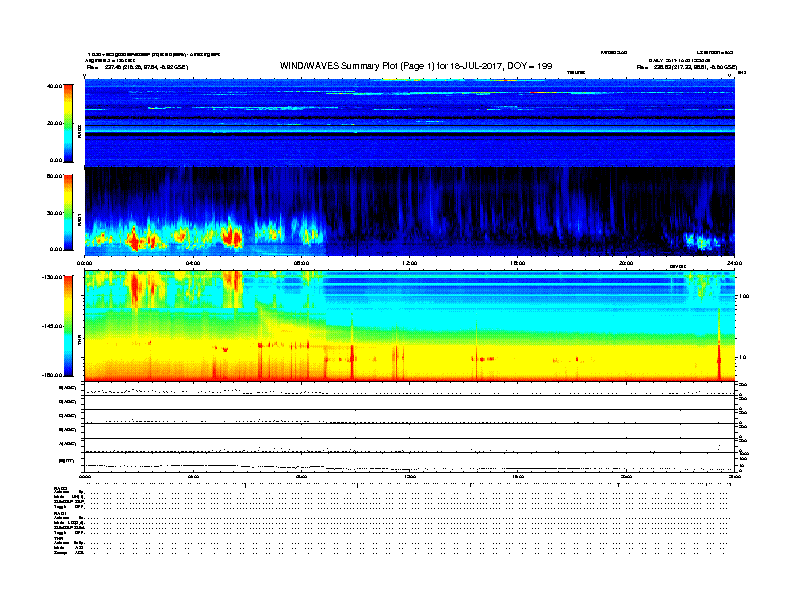The width and height of the screenshot is (792, 612).
Task: Click the 20.00 label on RAD2 scale
Action: tap(55, 123)
